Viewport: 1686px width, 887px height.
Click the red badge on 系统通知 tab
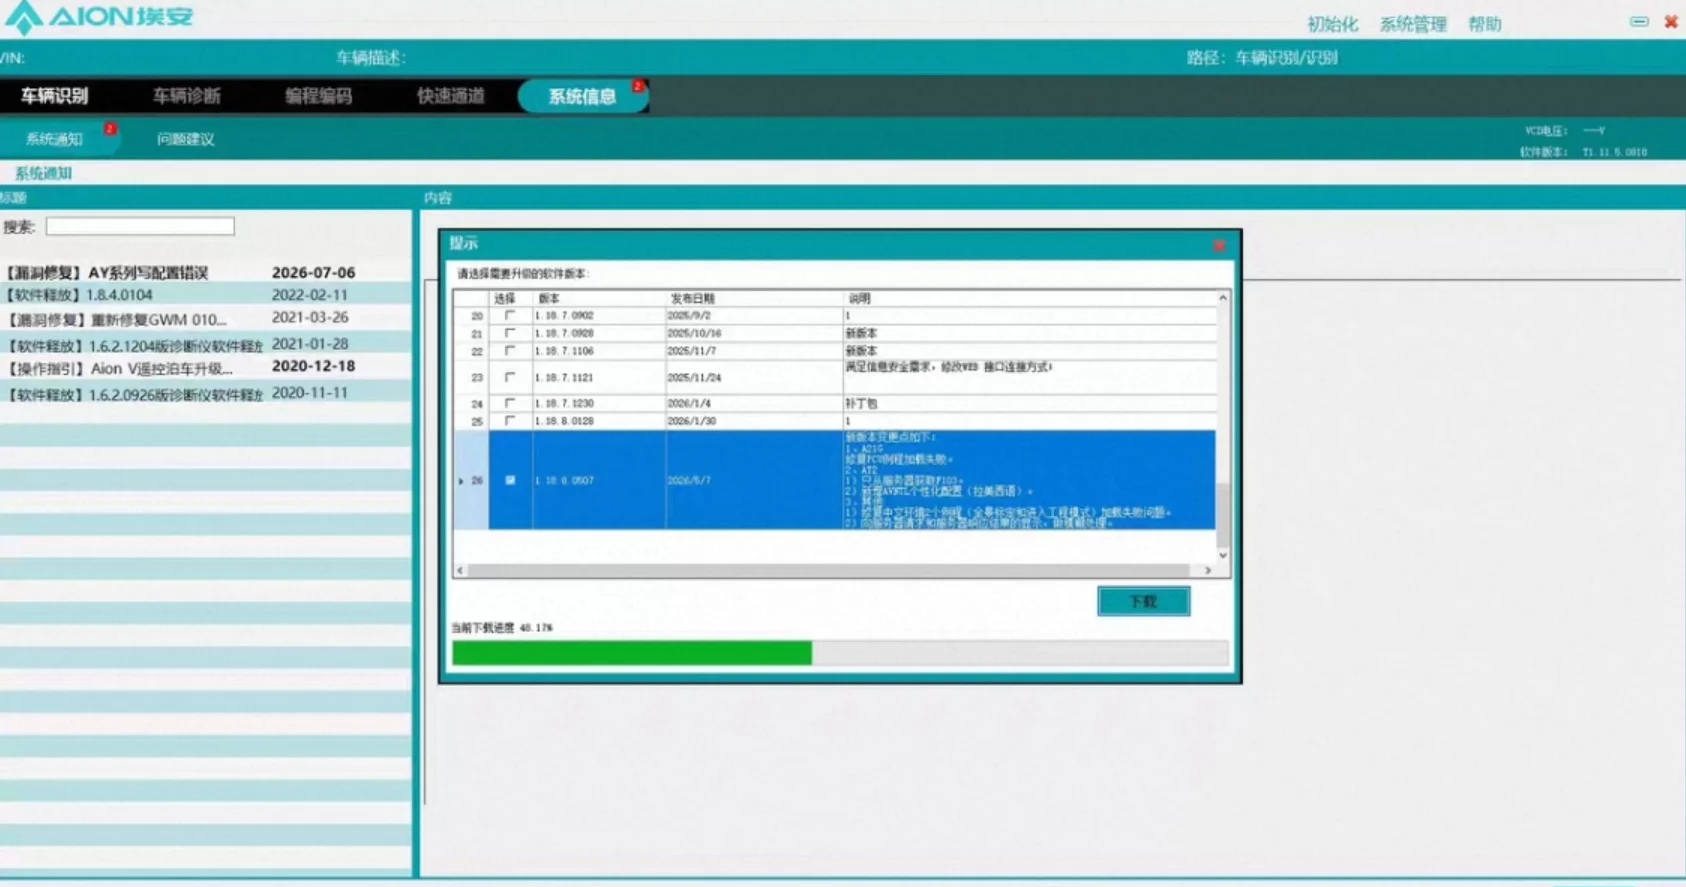pos(110,129)
